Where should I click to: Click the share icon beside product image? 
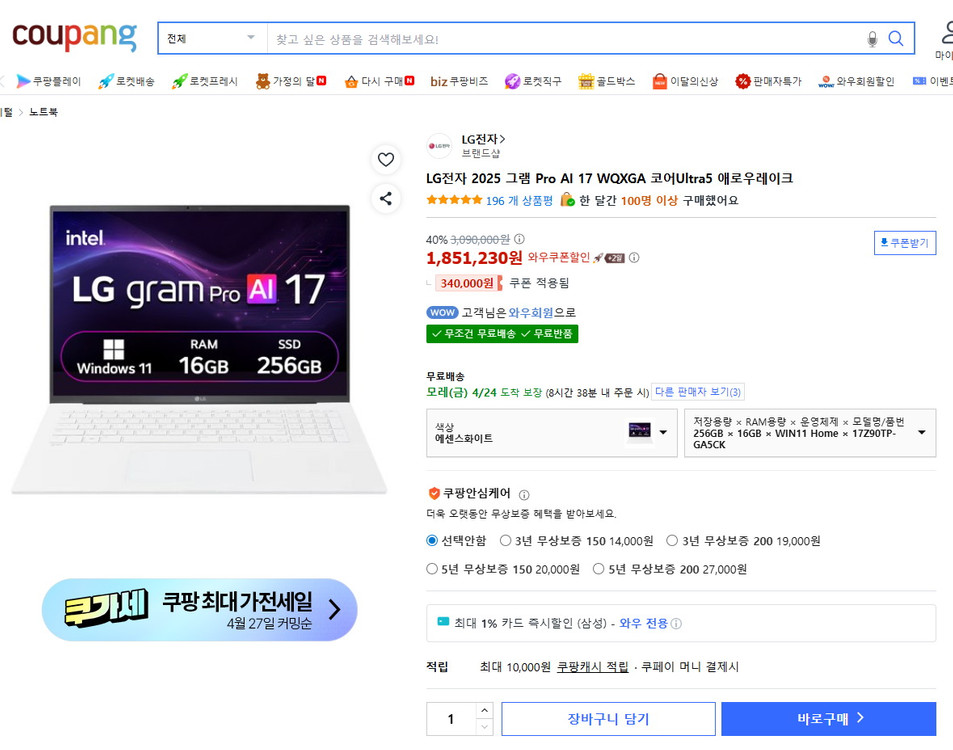pyautogui.click(x=386, y=198)
